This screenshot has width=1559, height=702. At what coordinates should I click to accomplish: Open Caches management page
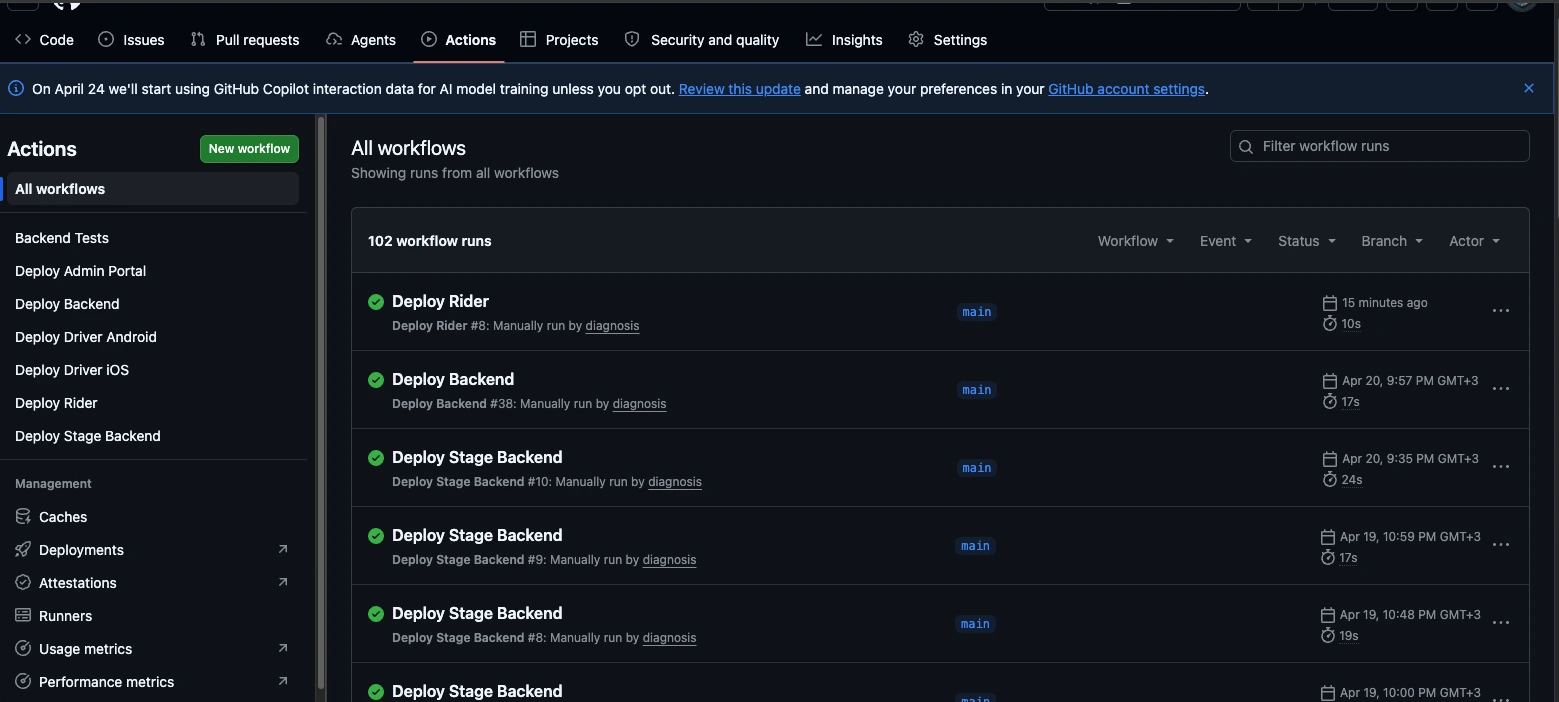click(63, 517)
